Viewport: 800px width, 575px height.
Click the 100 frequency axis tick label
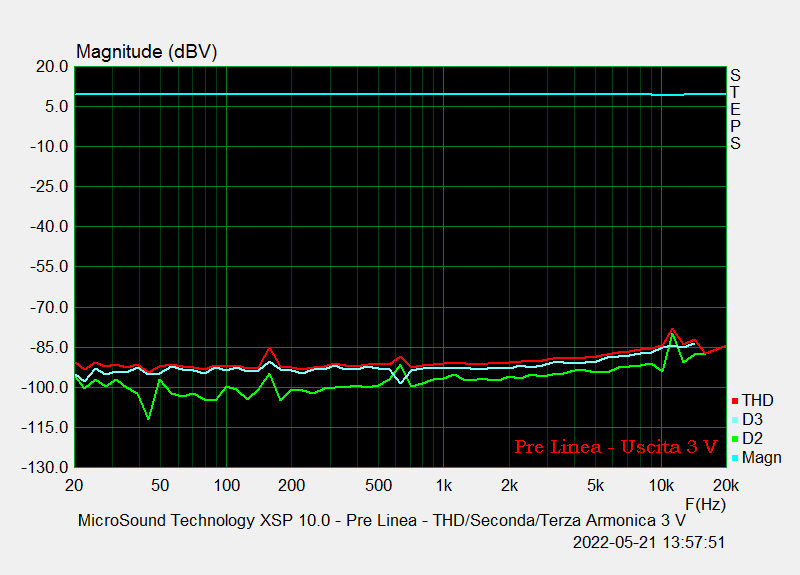(x=227, y=485)
